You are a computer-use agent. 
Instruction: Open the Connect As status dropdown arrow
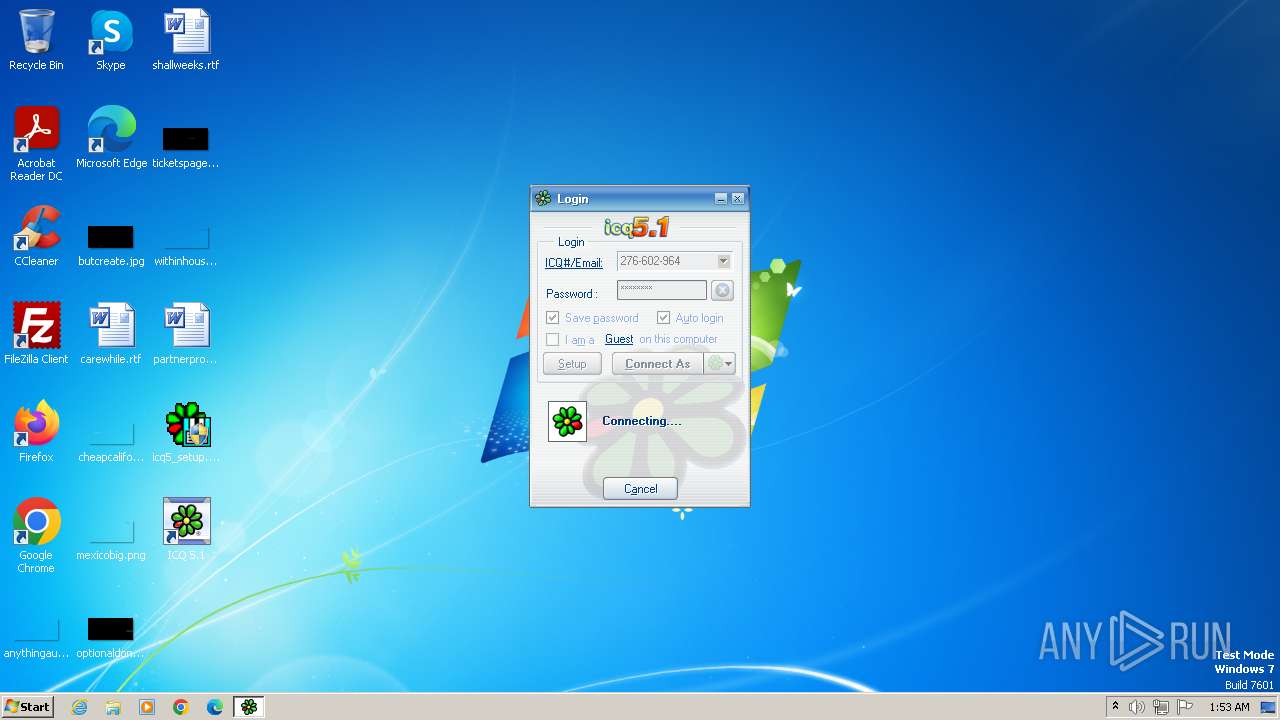(x=720, y=364)
